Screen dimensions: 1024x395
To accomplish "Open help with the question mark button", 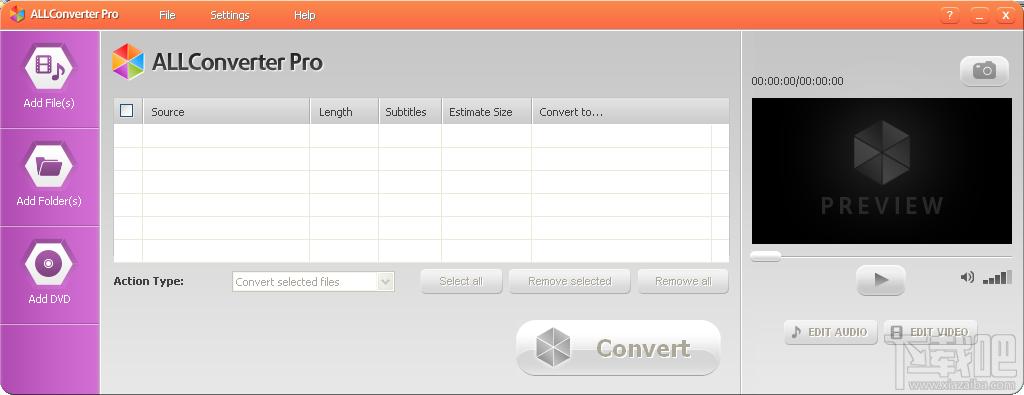I will click(x=950, y=15).
